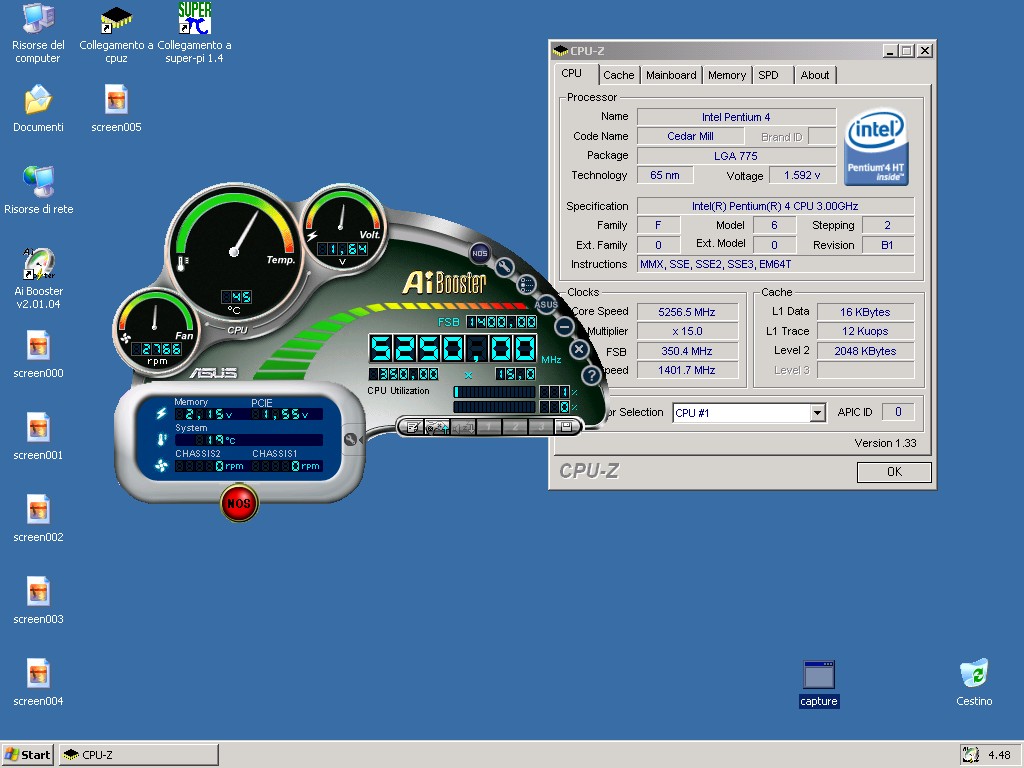The image size is (1024, 768).
Task: Click the Intel Pentium 4 HT logo
Action: (x=876, y=148)
